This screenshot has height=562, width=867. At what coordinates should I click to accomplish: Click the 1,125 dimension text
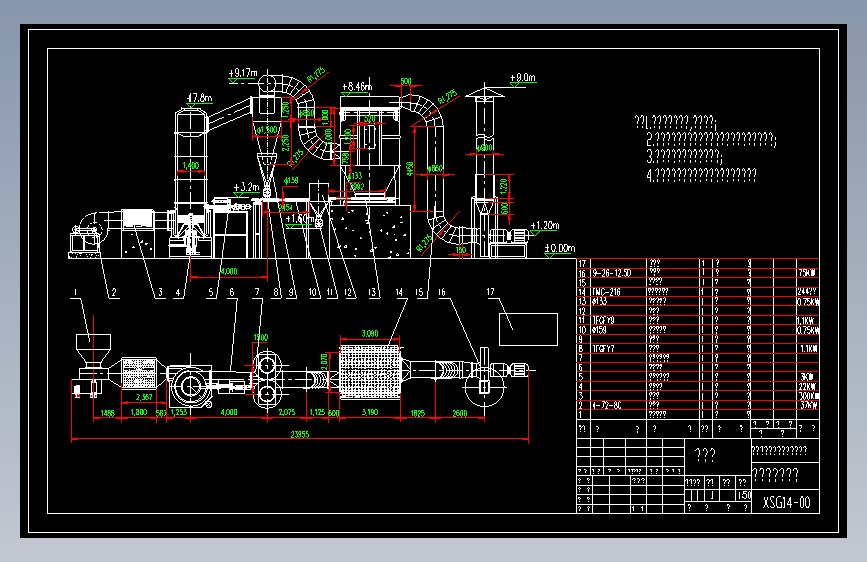click(317, 412)
